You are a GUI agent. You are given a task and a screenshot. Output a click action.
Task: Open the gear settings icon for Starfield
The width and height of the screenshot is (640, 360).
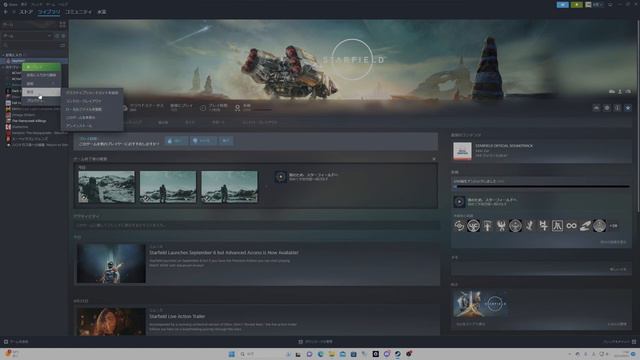tap(607, 108)
